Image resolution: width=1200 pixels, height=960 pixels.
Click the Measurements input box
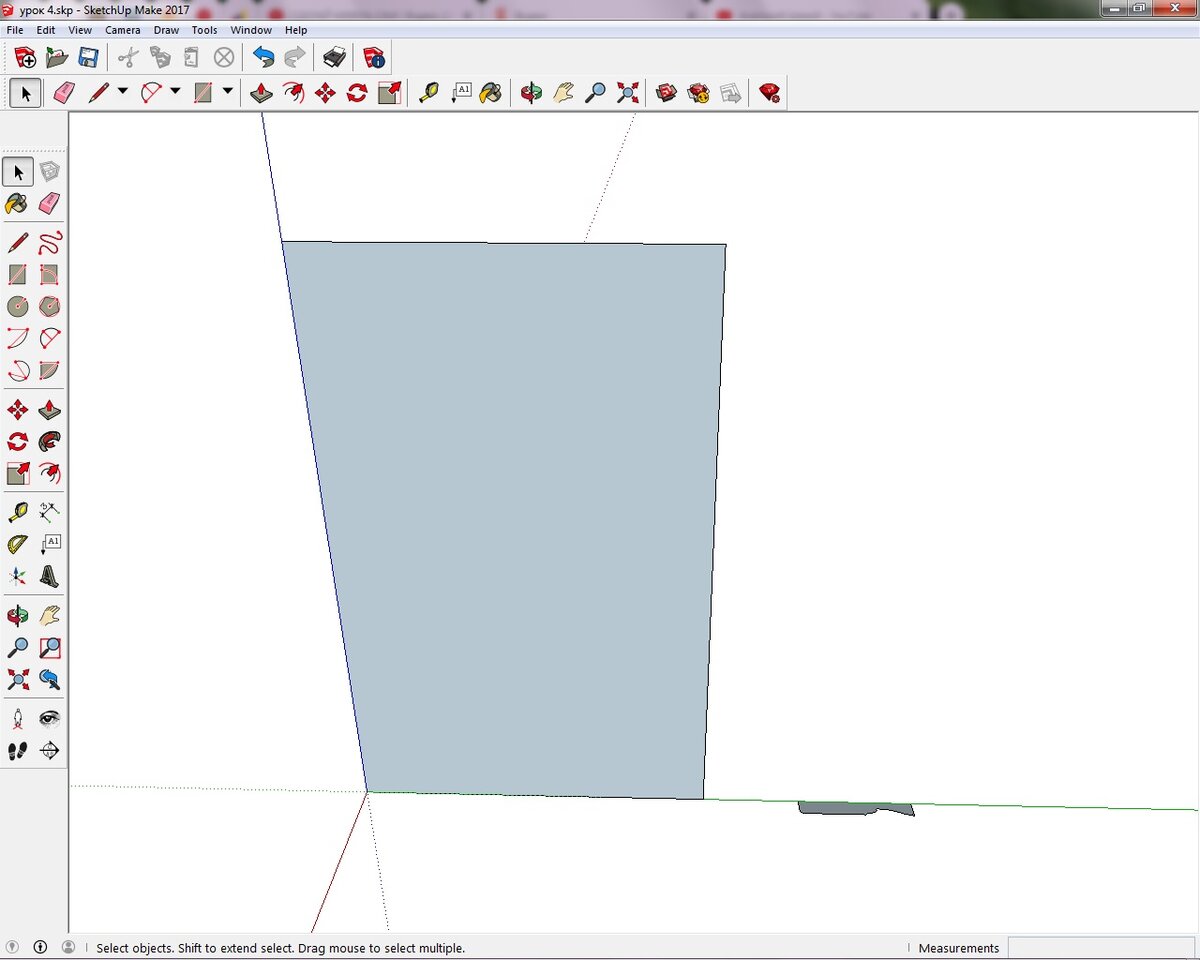click(1102, 947)
